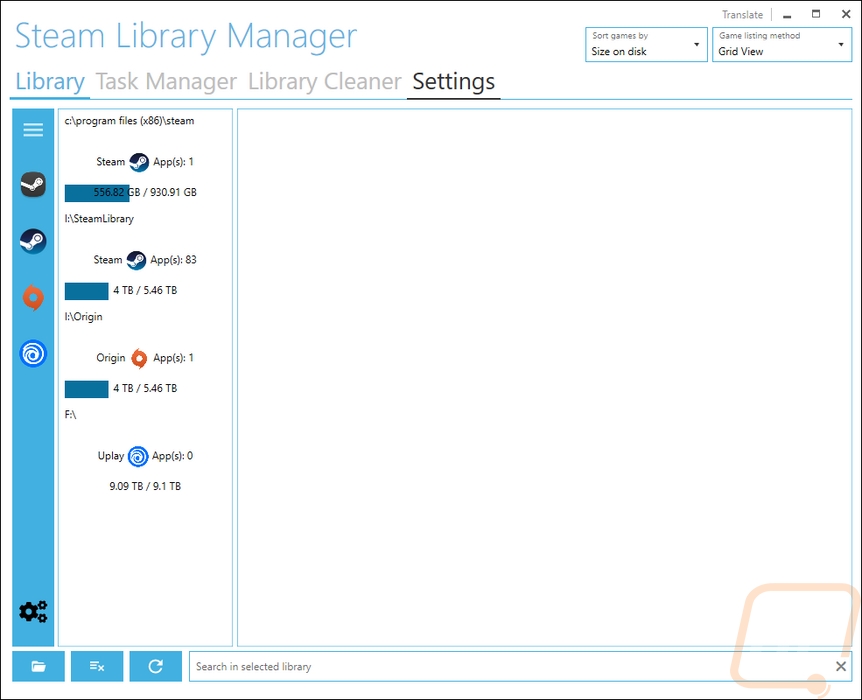862x700 pixels.
Task: Go to the Settings tab
Action: (454, 82)
